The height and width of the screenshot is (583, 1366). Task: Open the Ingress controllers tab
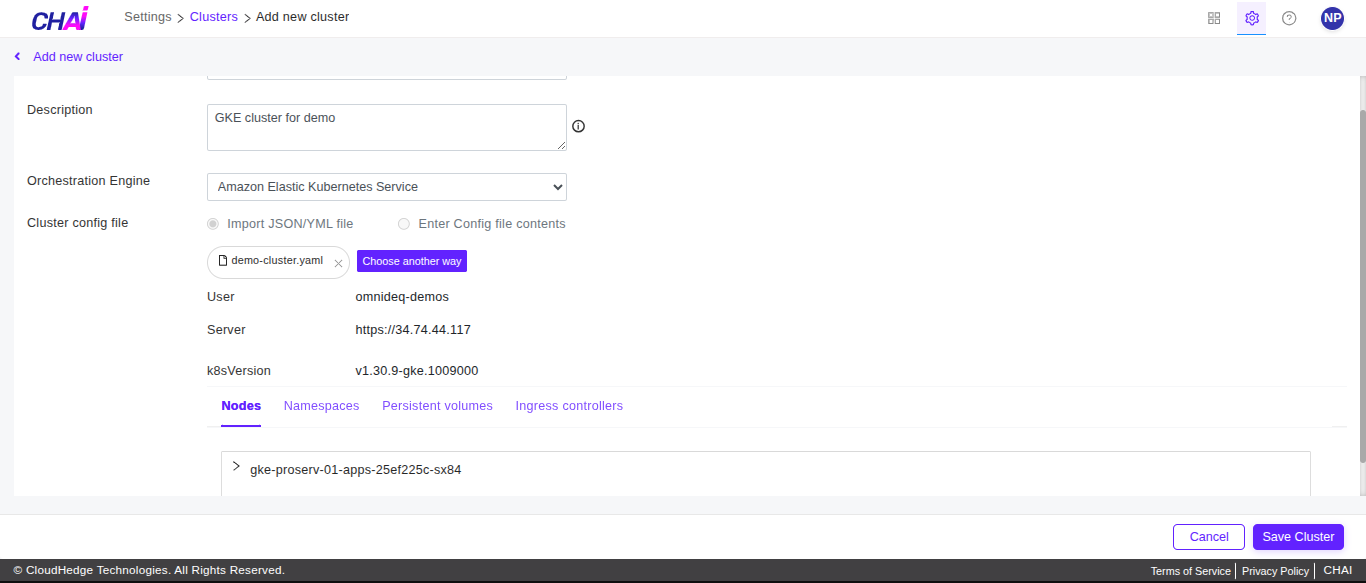click(569, 406)
